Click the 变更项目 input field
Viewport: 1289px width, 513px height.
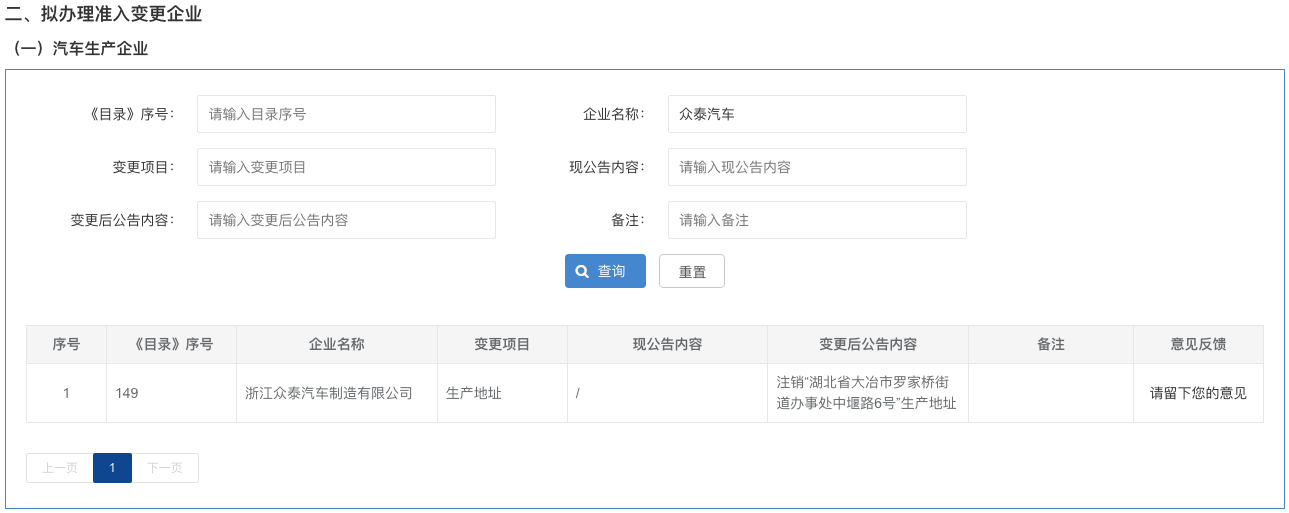pyautogui.click(x=346, y=167)
